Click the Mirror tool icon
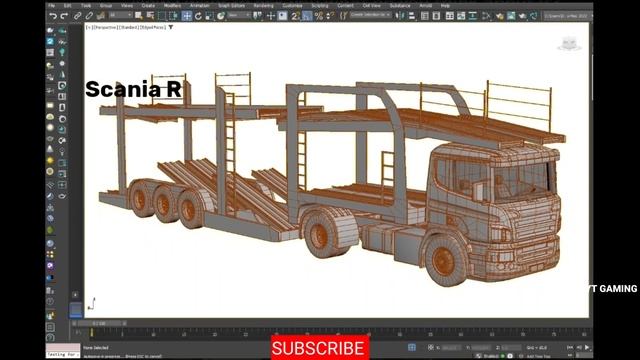 pyautogui.click(x=400, y=16)
